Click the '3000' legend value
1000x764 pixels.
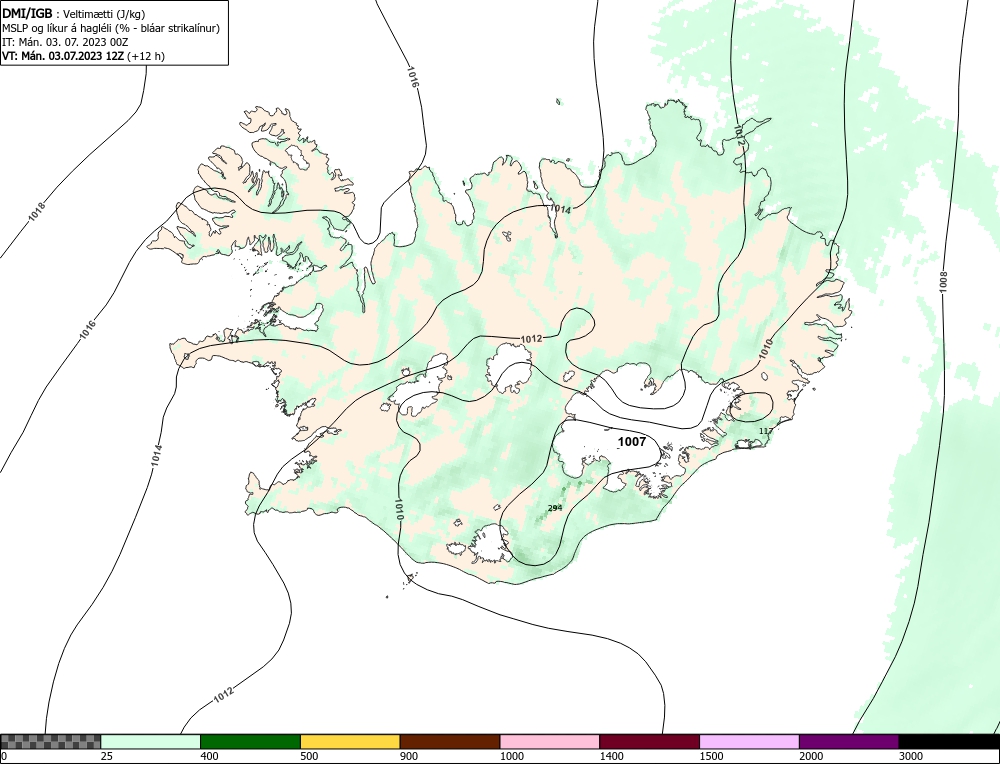click(x=911, y=757)
